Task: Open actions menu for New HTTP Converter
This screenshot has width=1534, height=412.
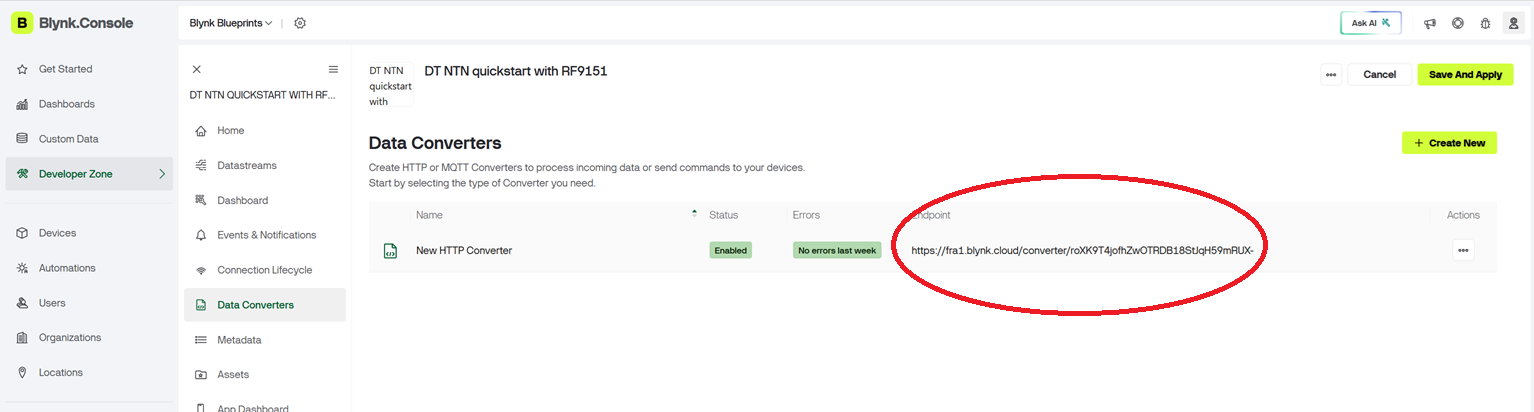Action: [x=1463, y=250]
